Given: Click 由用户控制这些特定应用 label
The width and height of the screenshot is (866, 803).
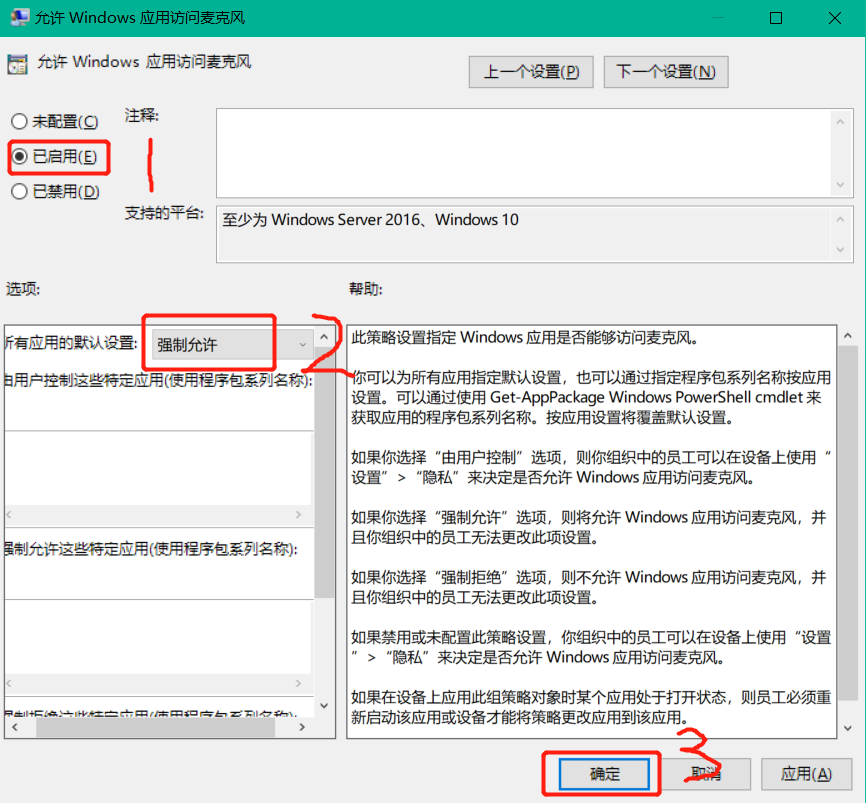Looking at the screenshot, I should tap(159, 381).
